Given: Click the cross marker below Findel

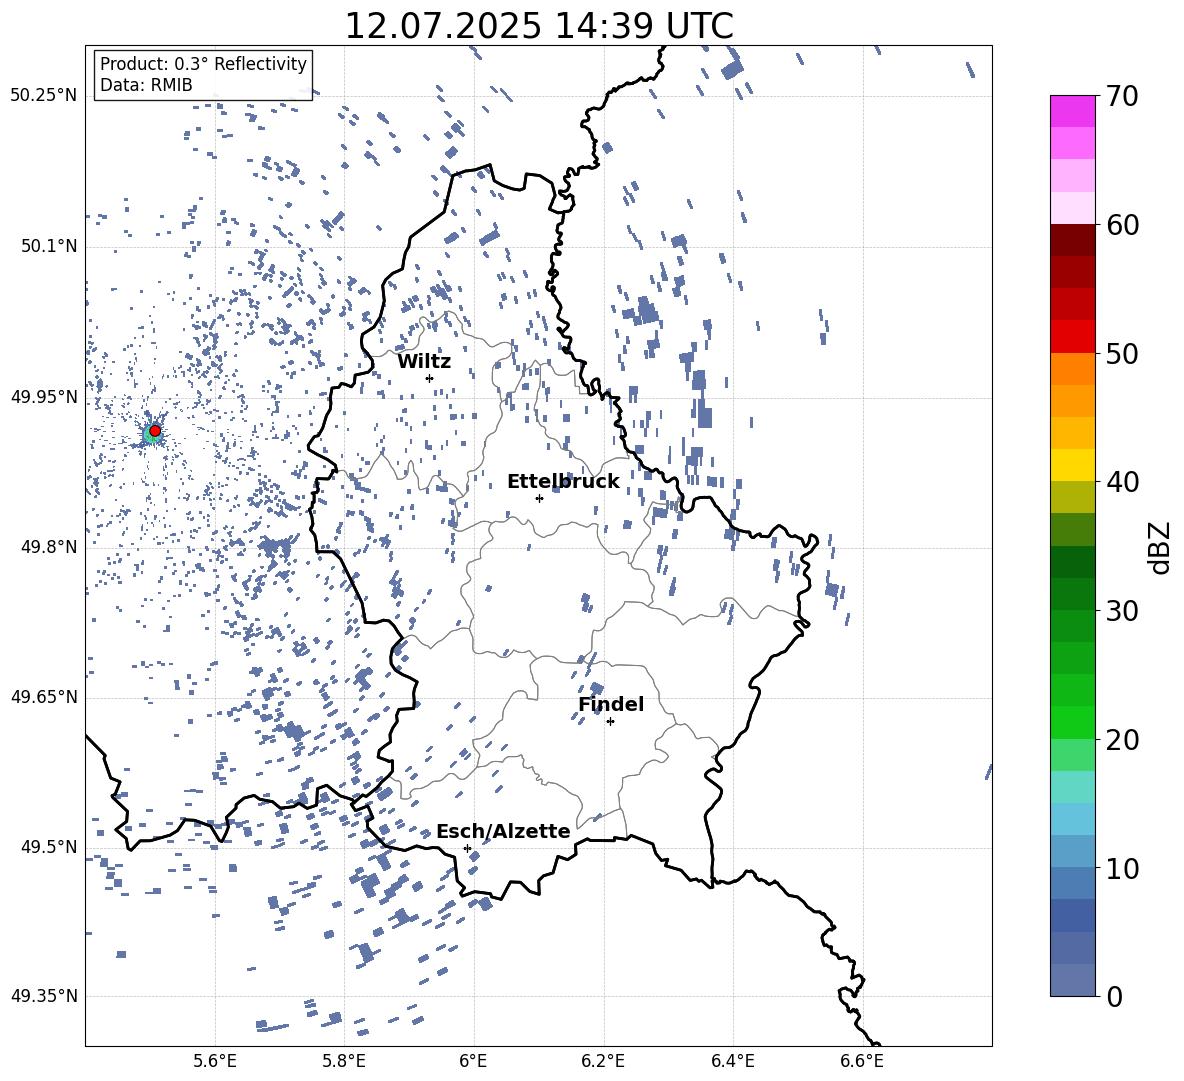Looking at the screenshot, I should pyautogui.click(x=610, y=722).
